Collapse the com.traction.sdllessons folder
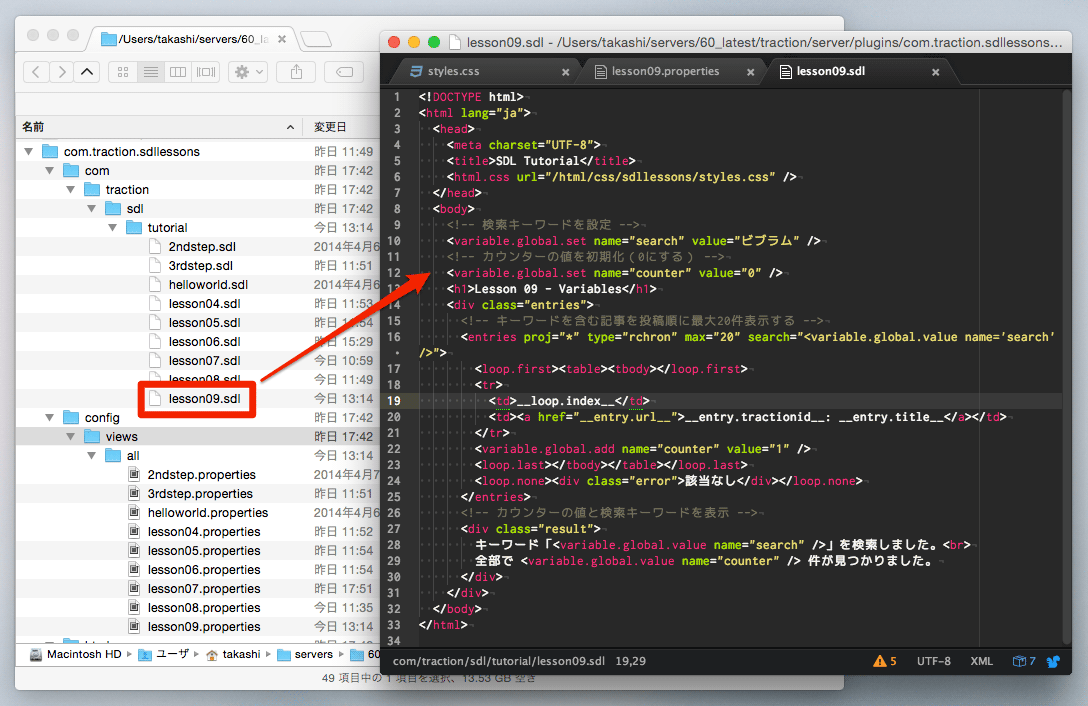 click(27, 152)
